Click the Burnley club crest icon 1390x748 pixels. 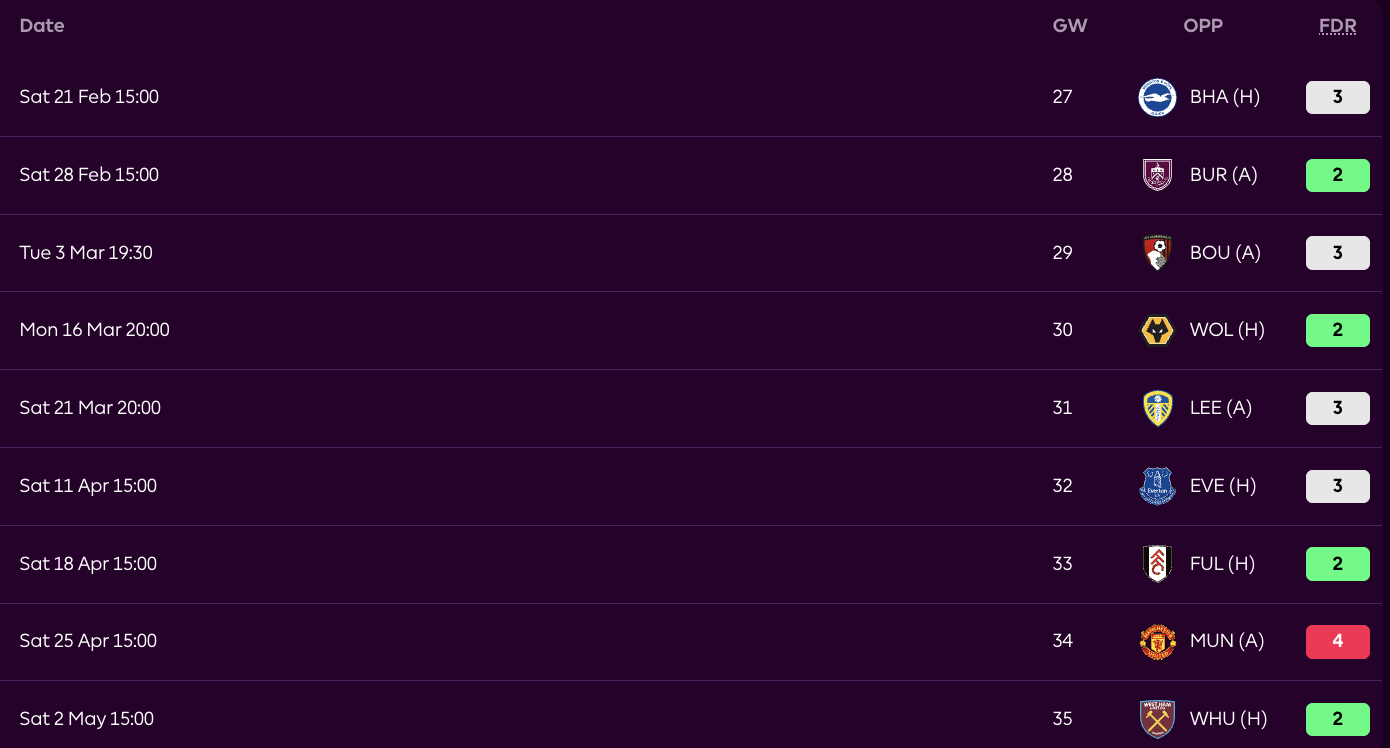[1157, 175]
